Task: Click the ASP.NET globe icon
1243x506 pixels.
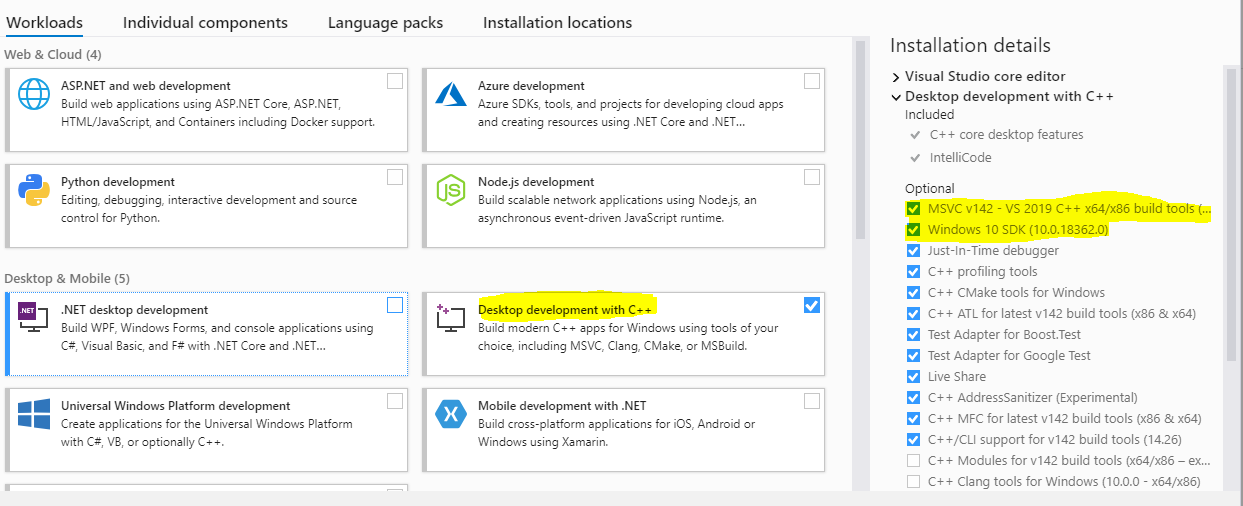Action: [34, 95]
